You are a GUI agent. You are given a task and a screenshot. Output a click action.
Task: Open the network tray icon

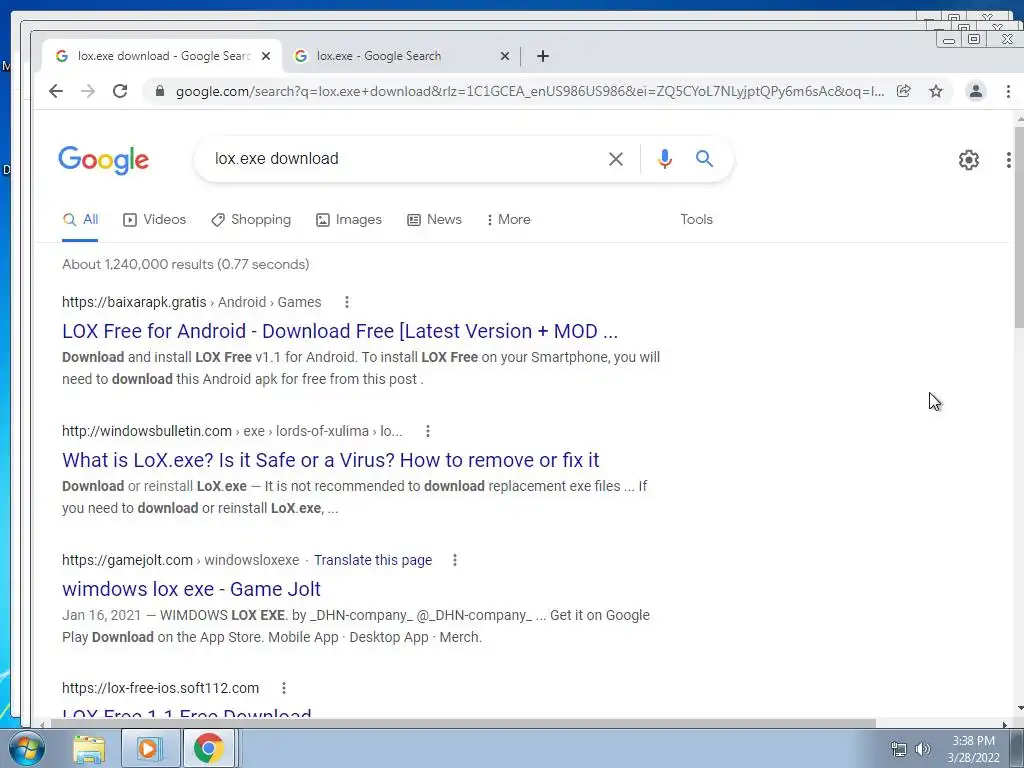pos(899,750)
